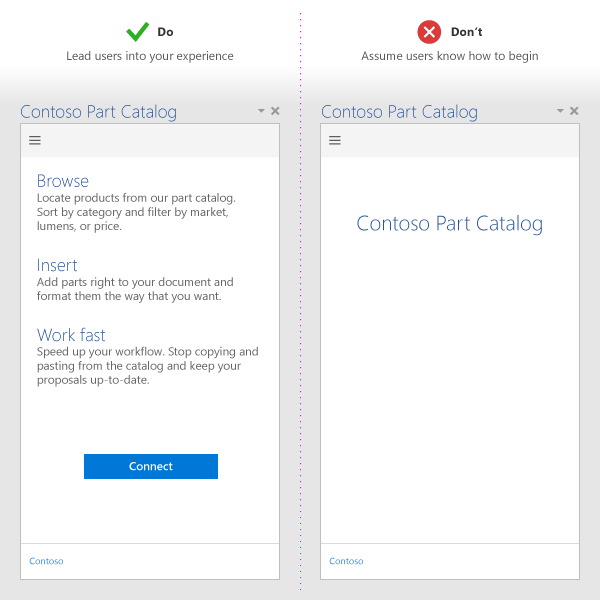This screenshot has width=600, height=600.
Task: Expand the left task pane options dropdown arrow
Action: 261,111
